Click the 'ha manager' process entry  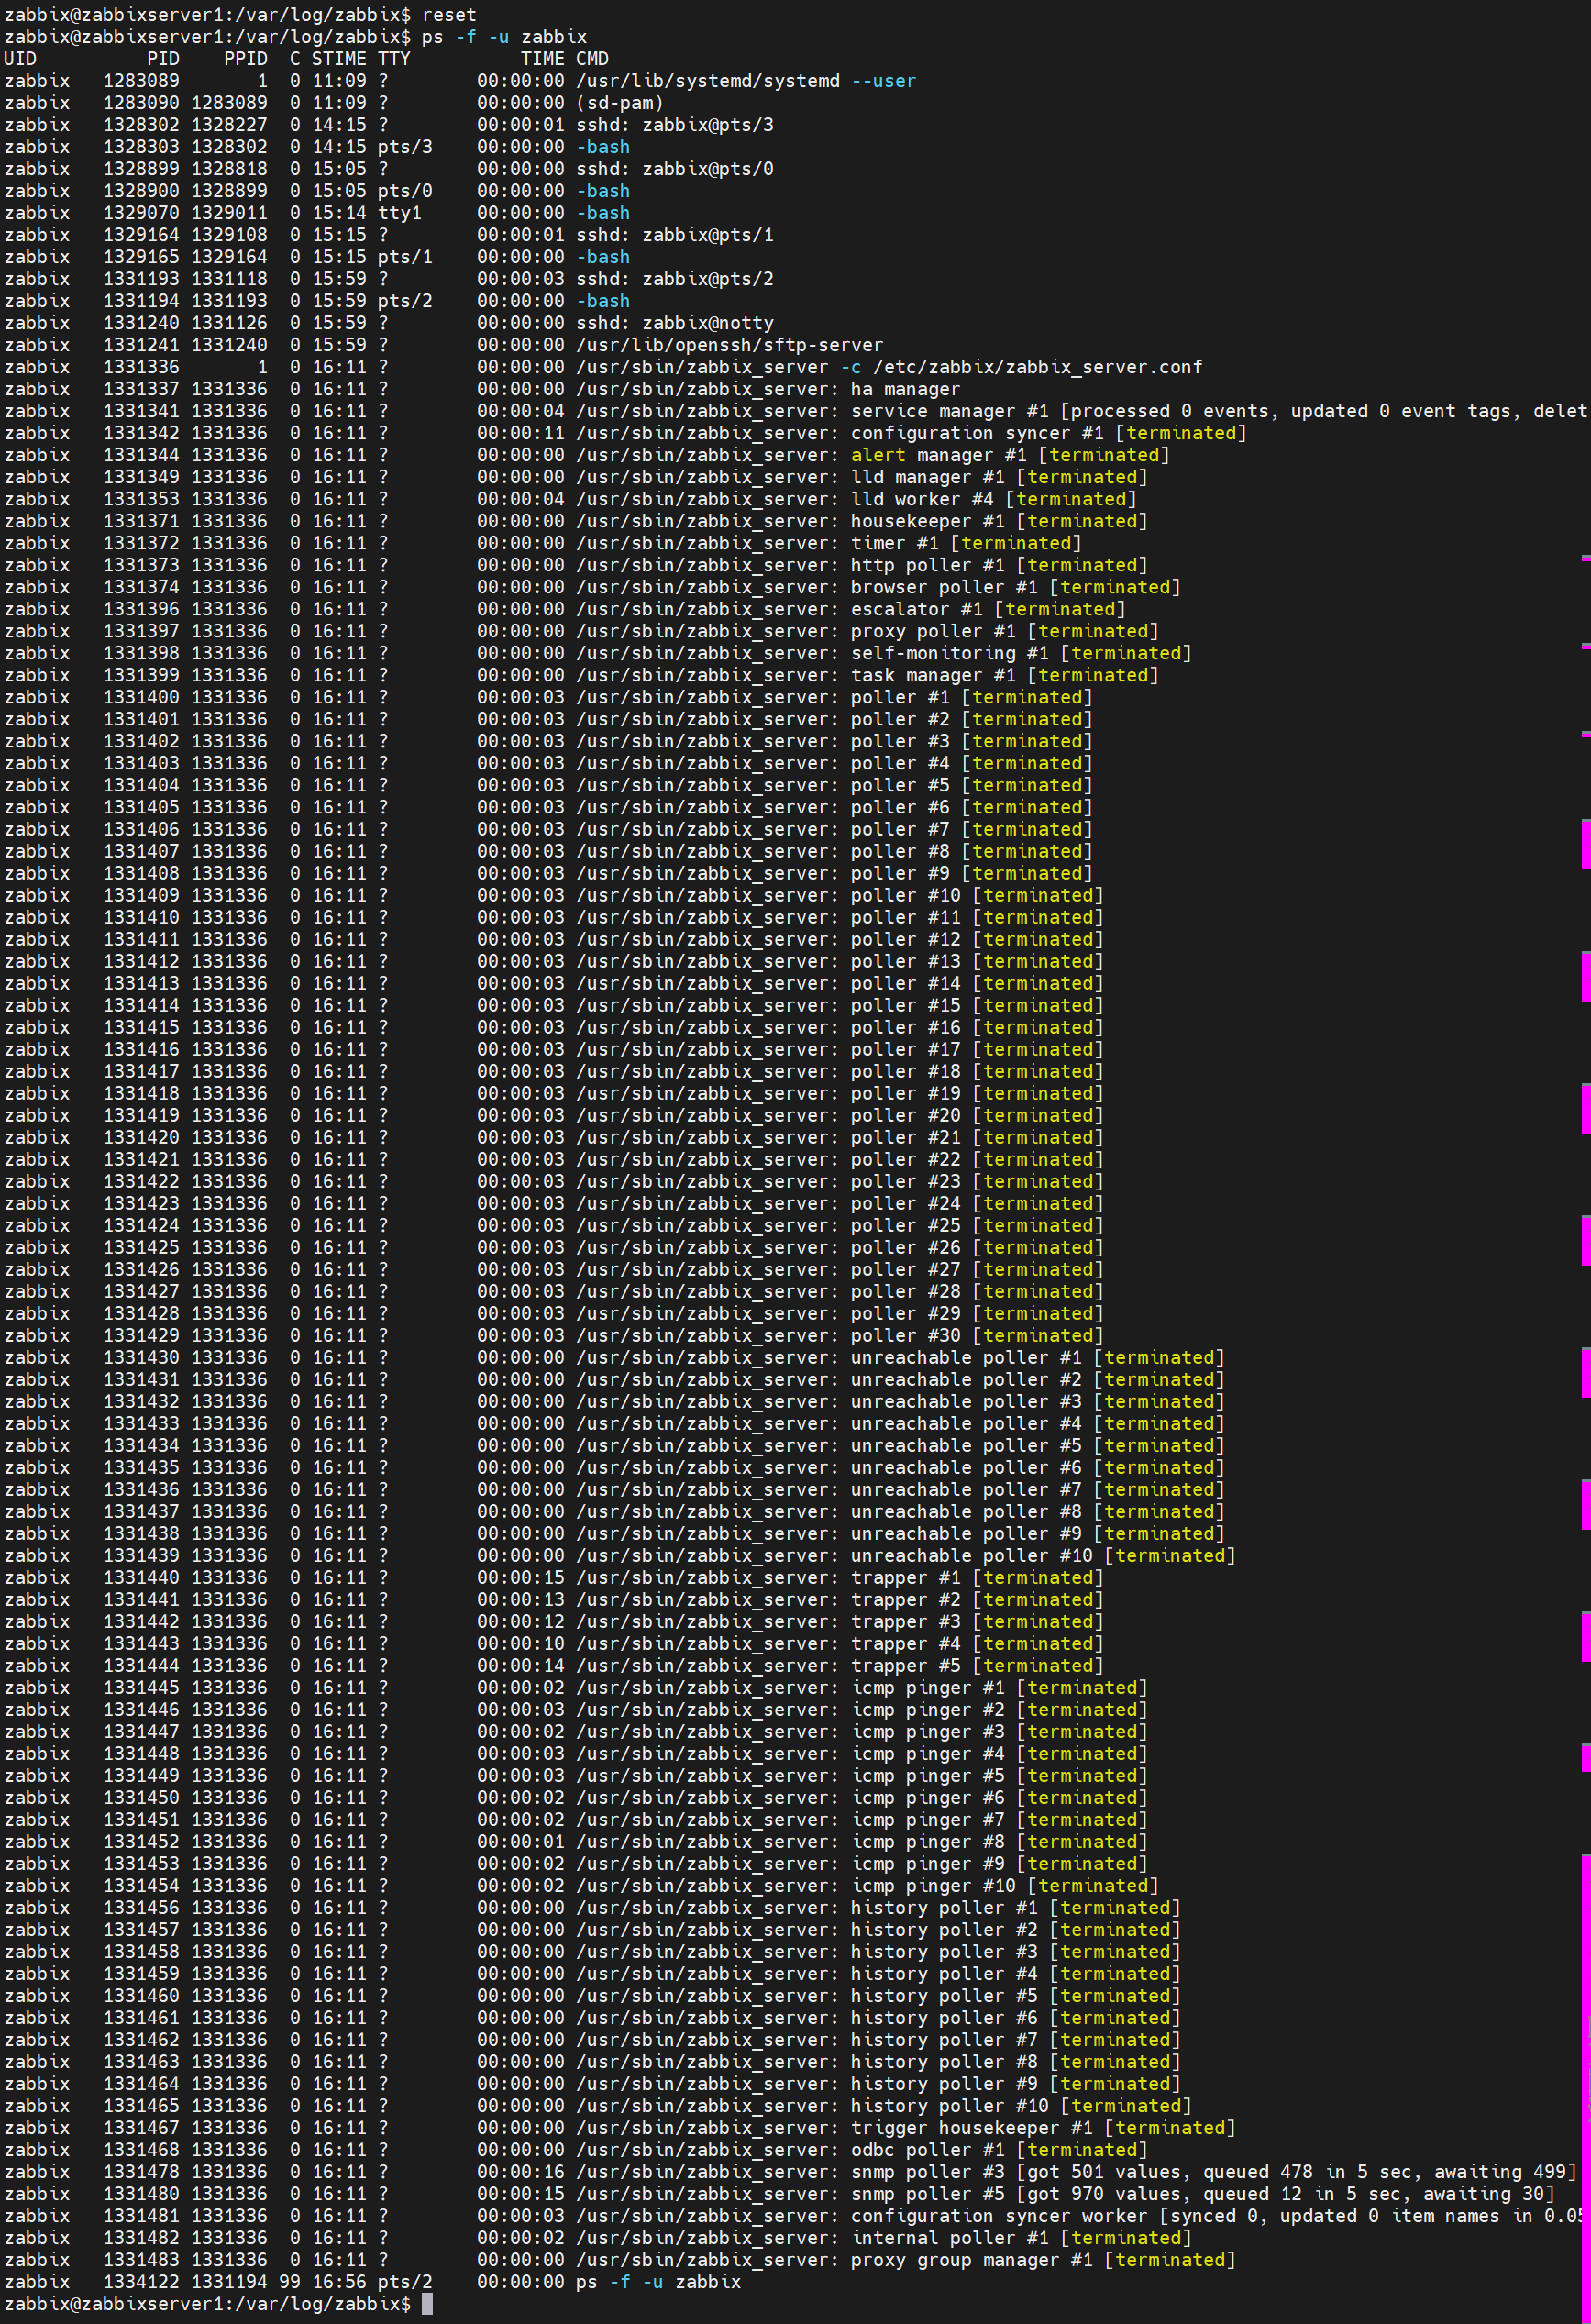click(x=905, y=389)
